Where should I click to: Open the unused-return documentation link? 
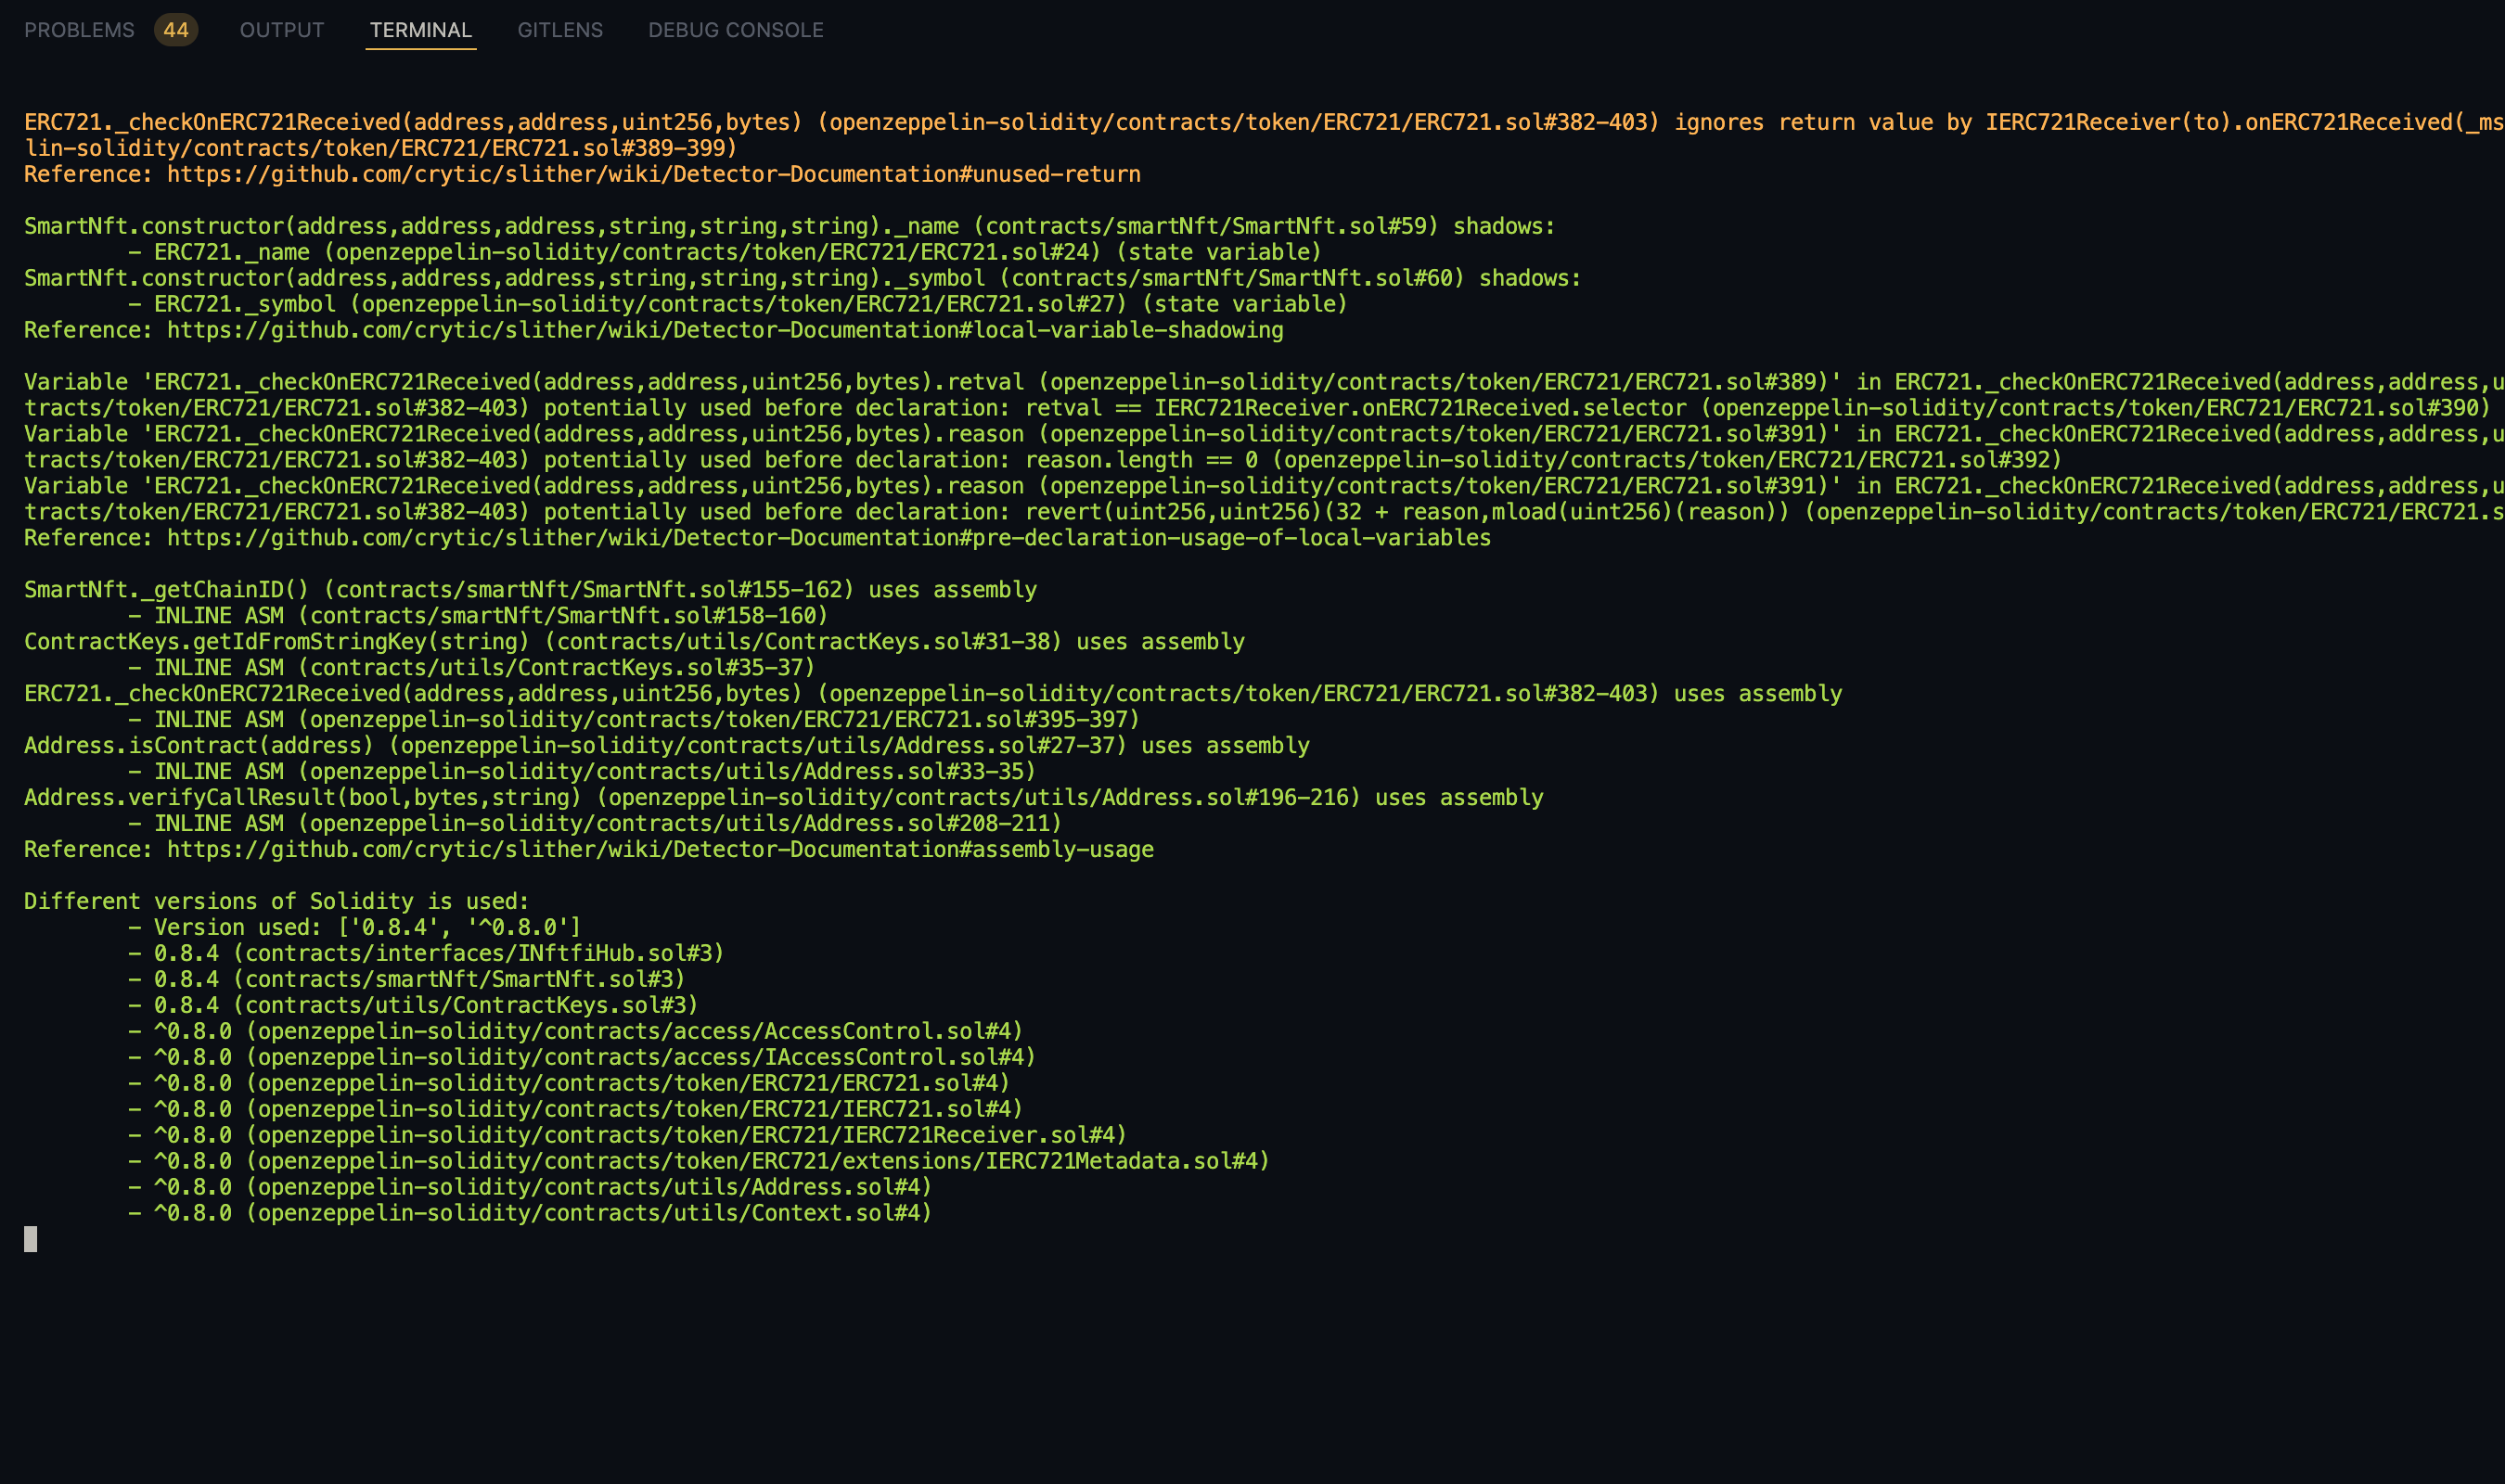654,174
